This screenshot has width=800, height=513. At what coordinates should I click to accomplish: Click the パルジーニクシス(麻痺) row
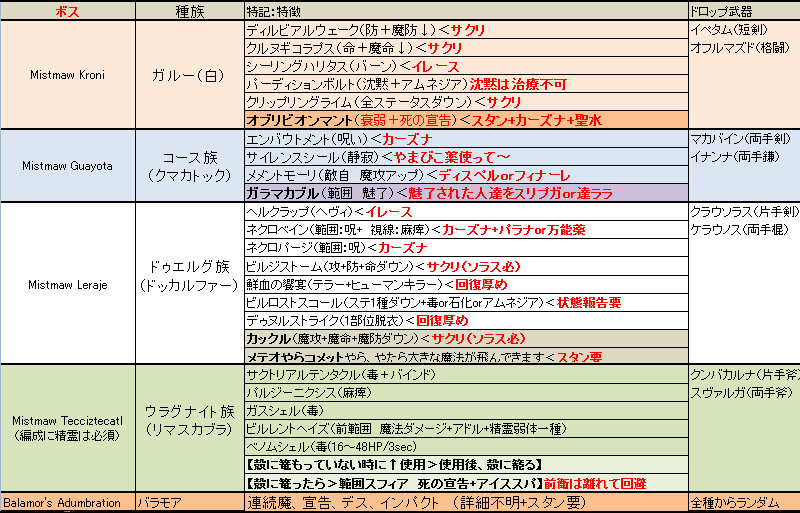[466, 393]
